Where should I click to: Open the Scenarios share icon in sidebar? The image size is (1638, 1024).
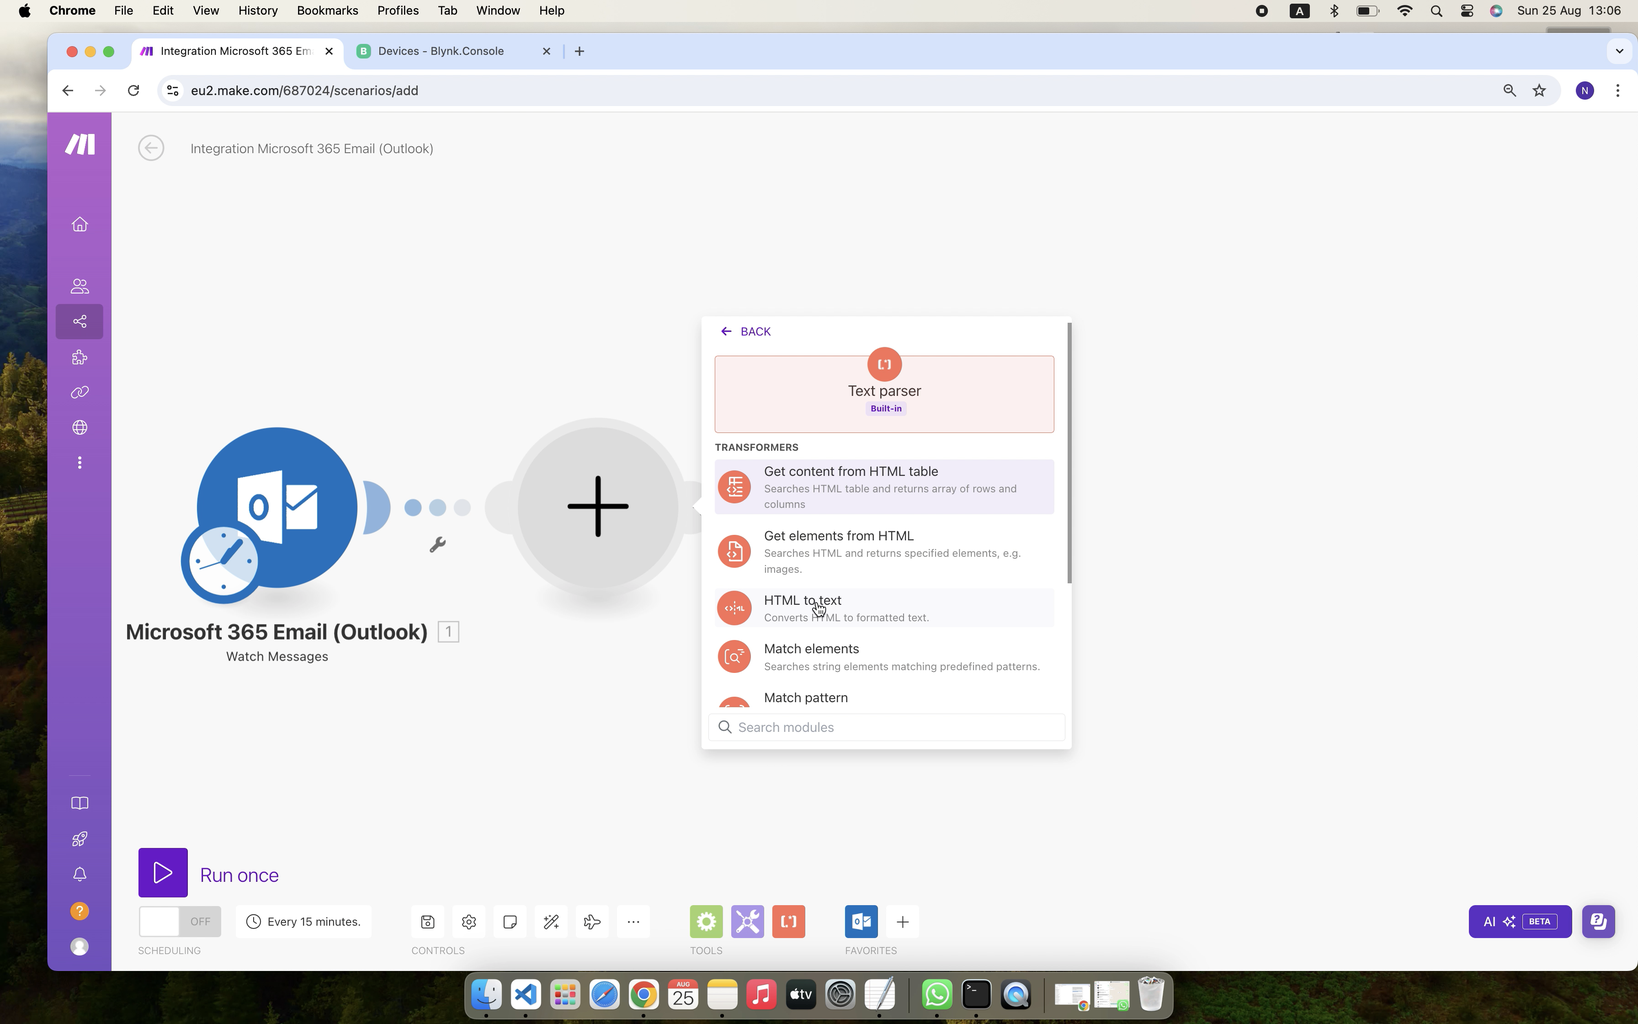[80, 321]
